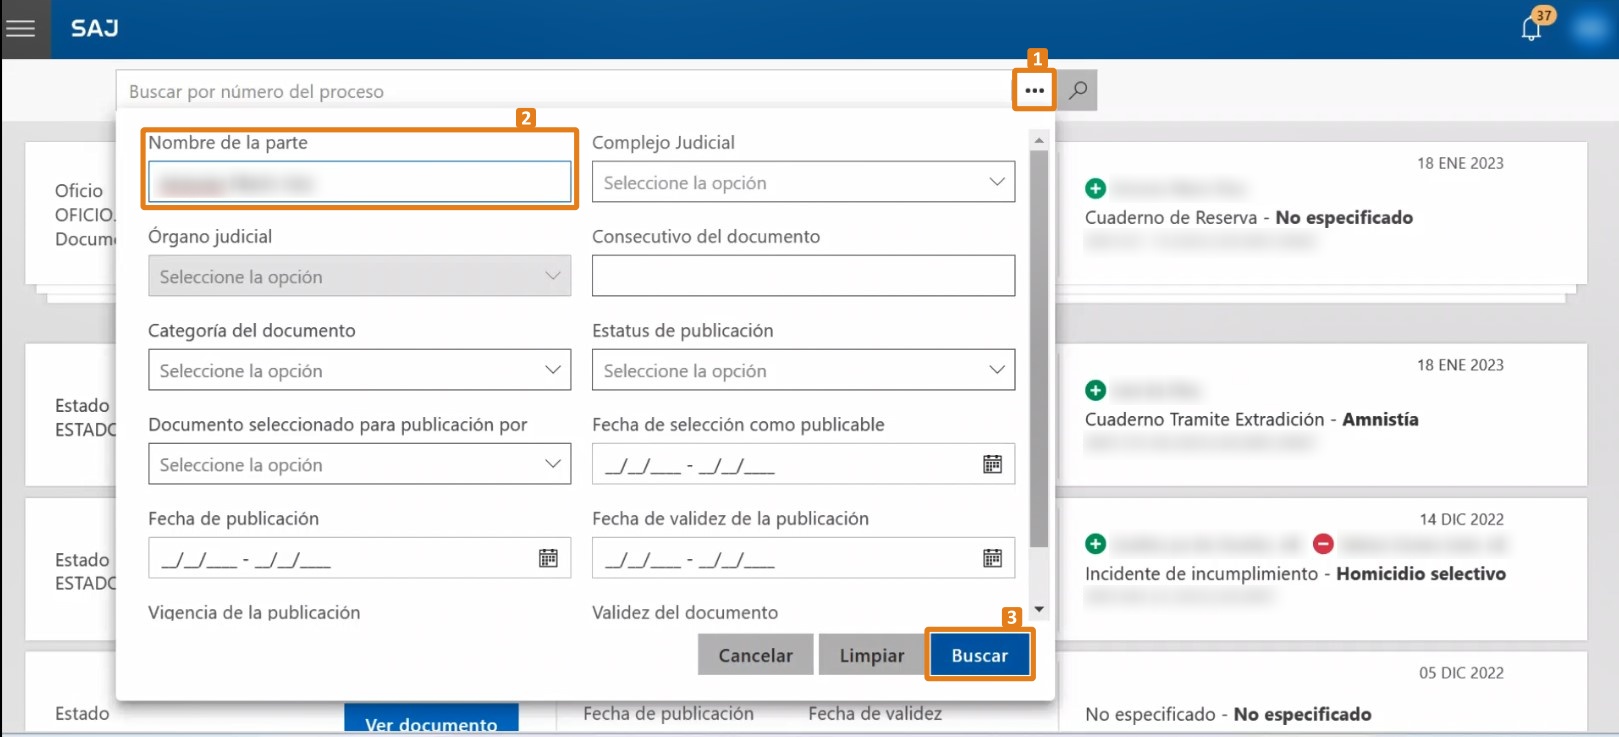The image size is (1619, 737).
Task: Click green plus icon on Incidente de incumplimiento card
Action: click(x=1095, y=544)
